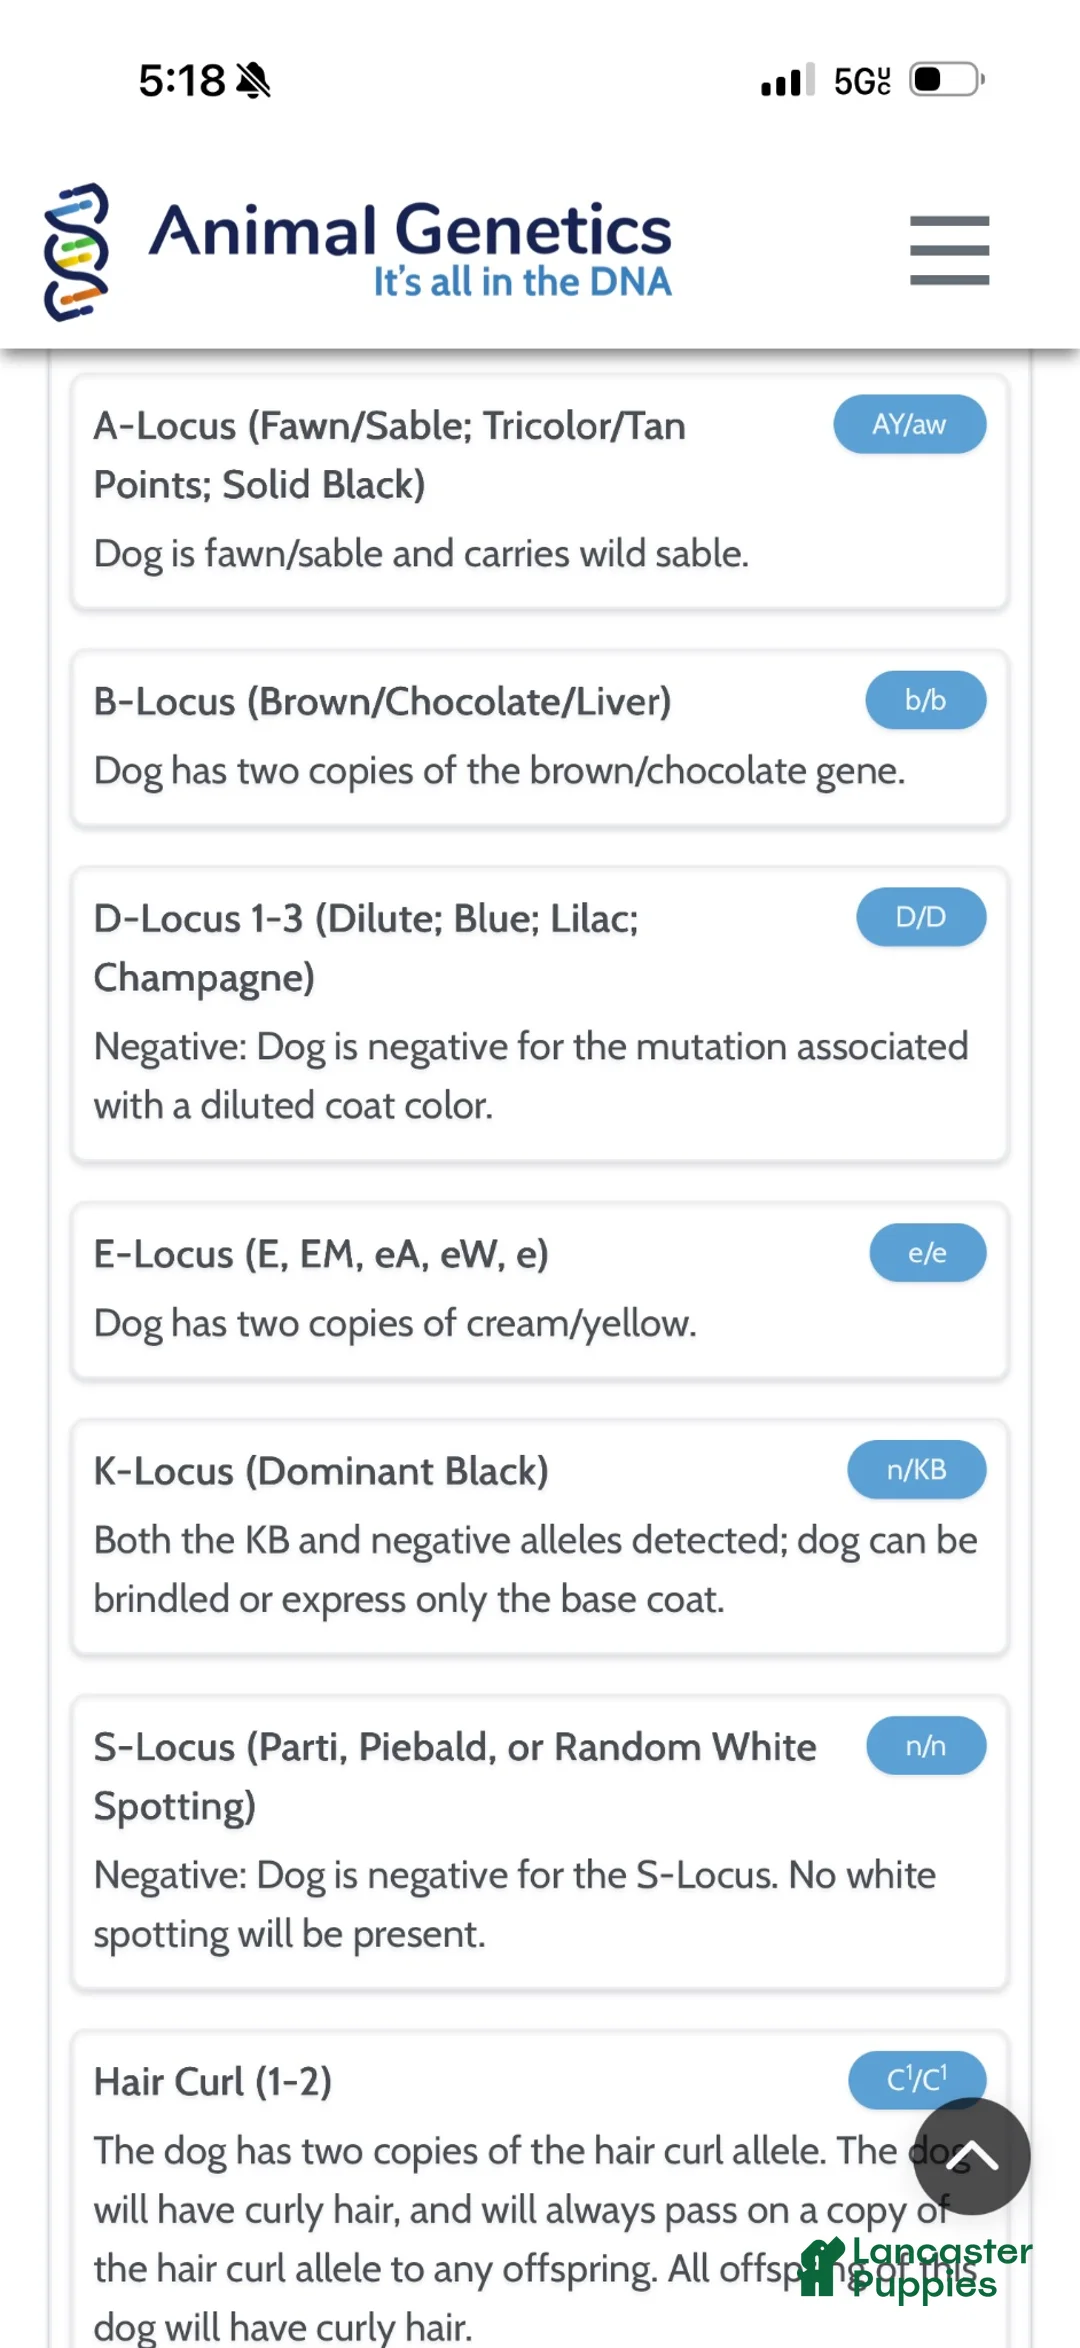Select the AY/aw result badge

pyautogui.click(x=910, y=424)
